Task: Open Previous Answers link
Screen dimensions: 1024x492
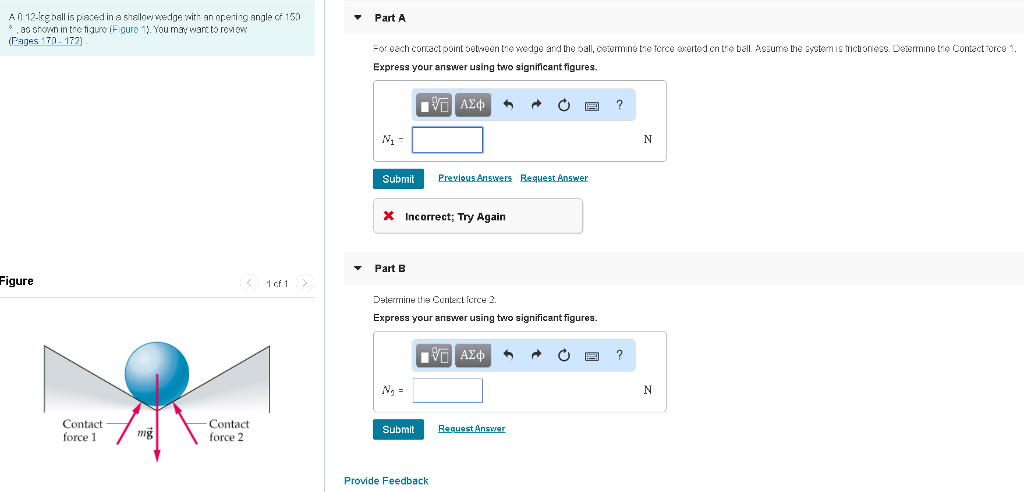Action: 475,178
